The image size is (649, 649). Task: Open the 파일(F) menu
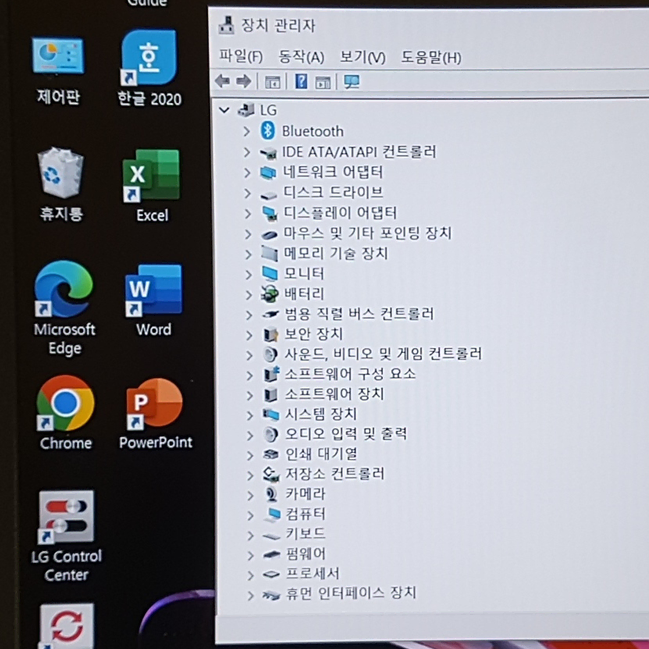pyautogui.click(x=241, y=56)
